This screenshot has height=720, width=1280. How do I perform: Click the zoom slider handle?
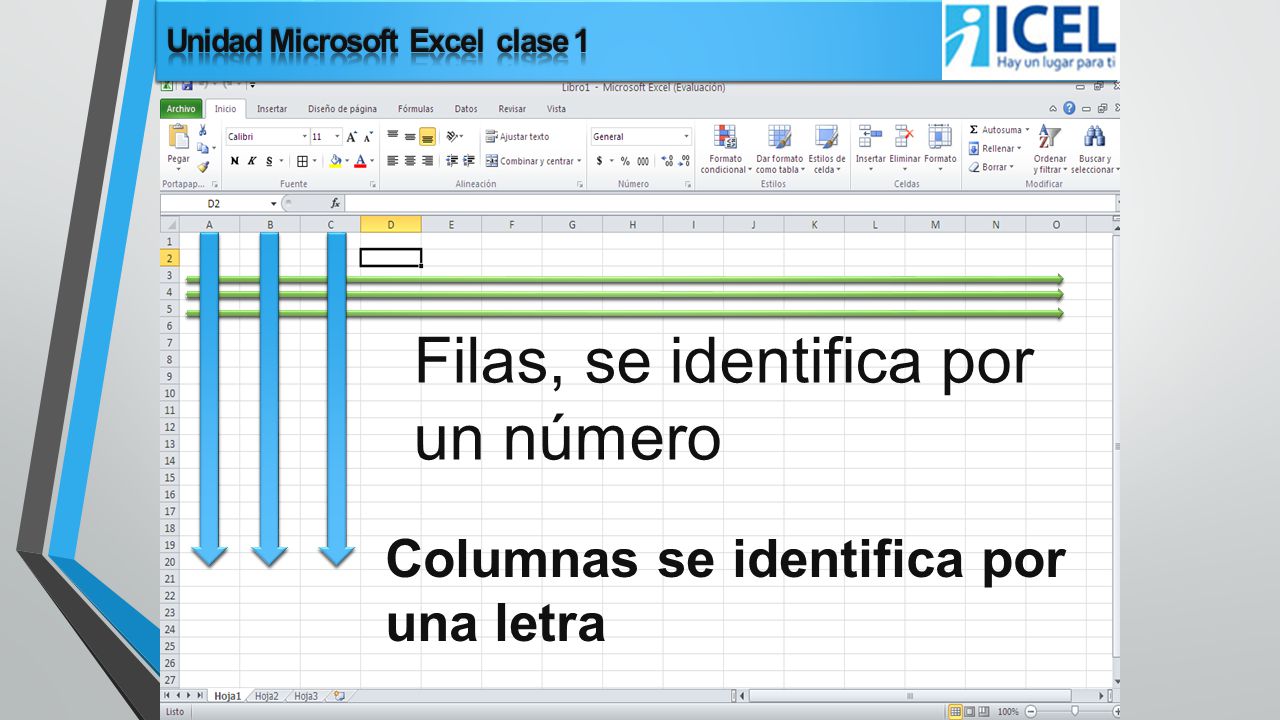pos(1075,711)
